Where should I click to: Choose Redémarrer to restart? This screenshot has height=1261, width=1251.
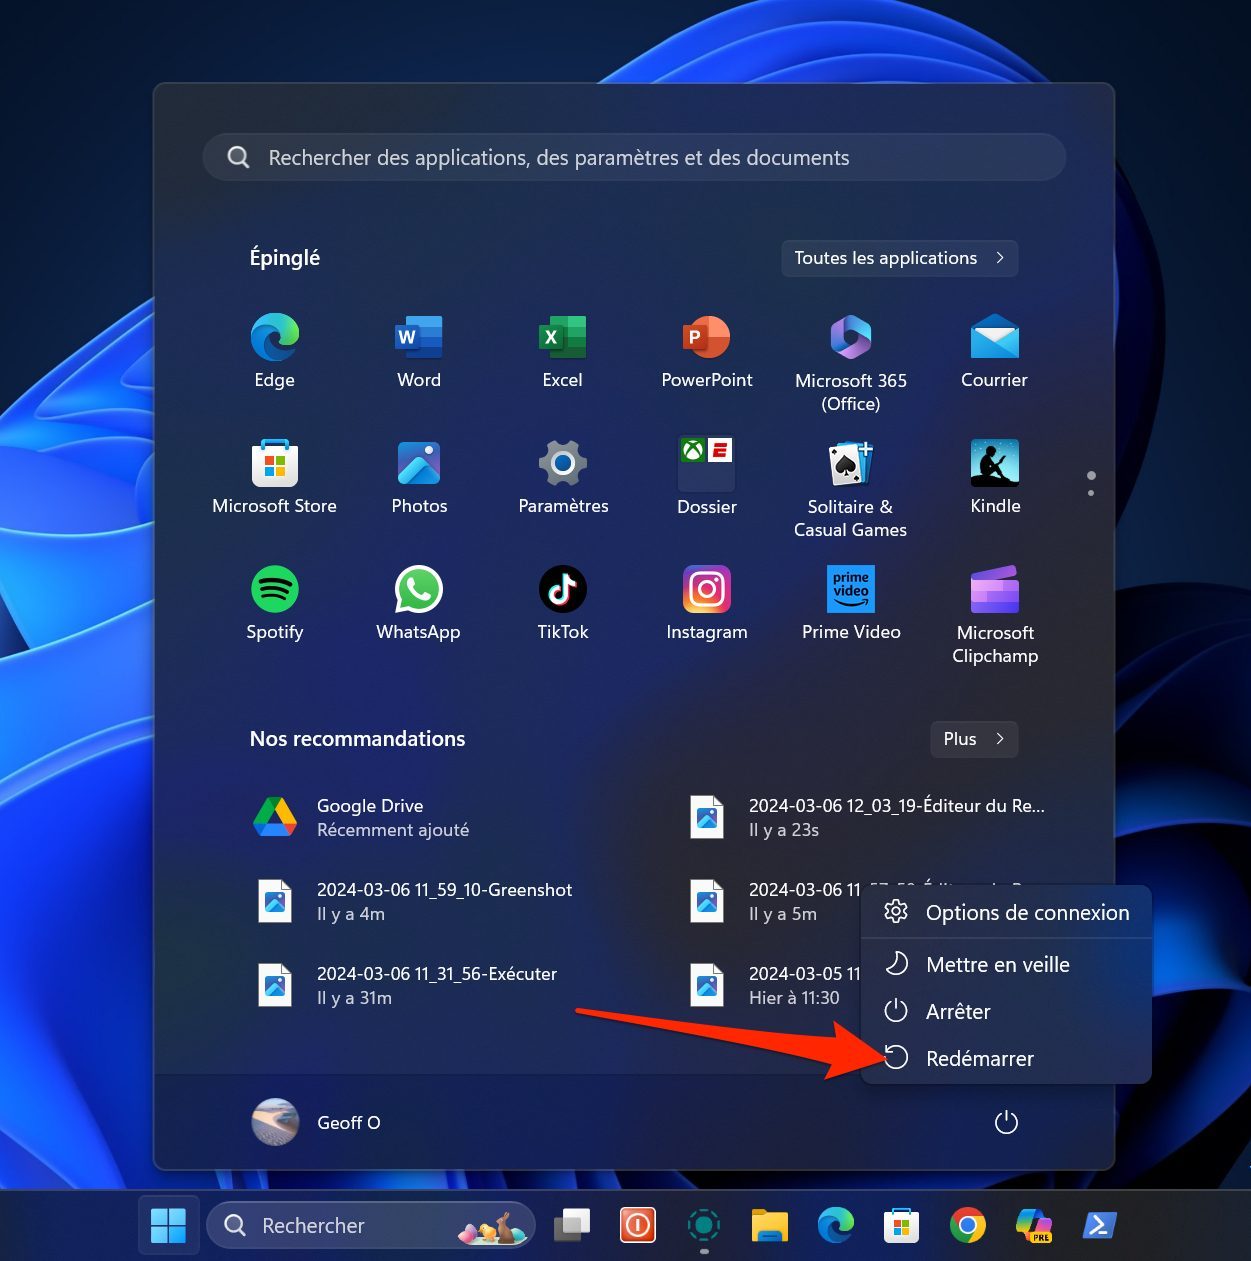click(1006, 1058)
